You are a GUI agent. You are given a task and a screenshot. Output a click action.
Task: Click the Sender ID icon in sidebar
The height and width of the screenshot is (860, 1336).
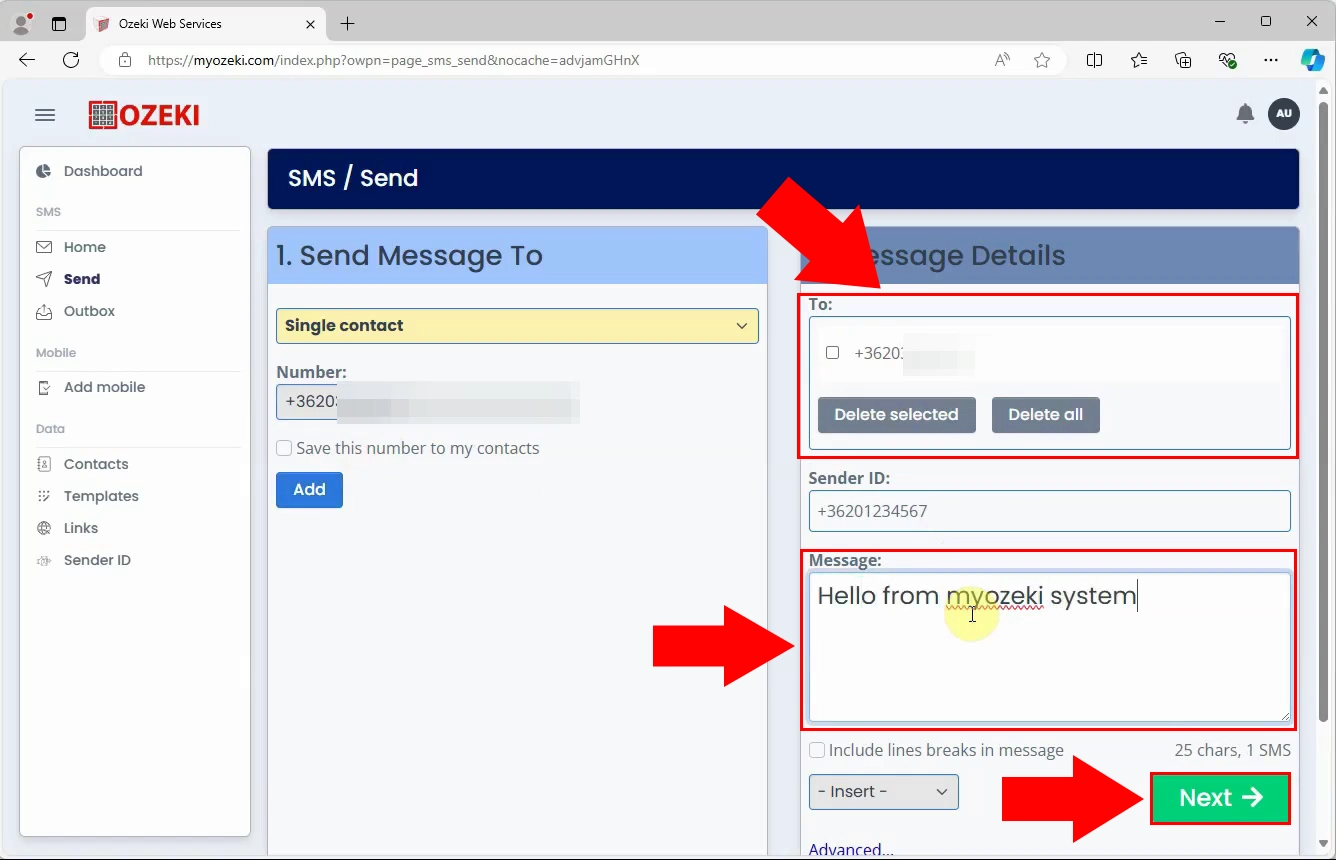pos(44,560)
